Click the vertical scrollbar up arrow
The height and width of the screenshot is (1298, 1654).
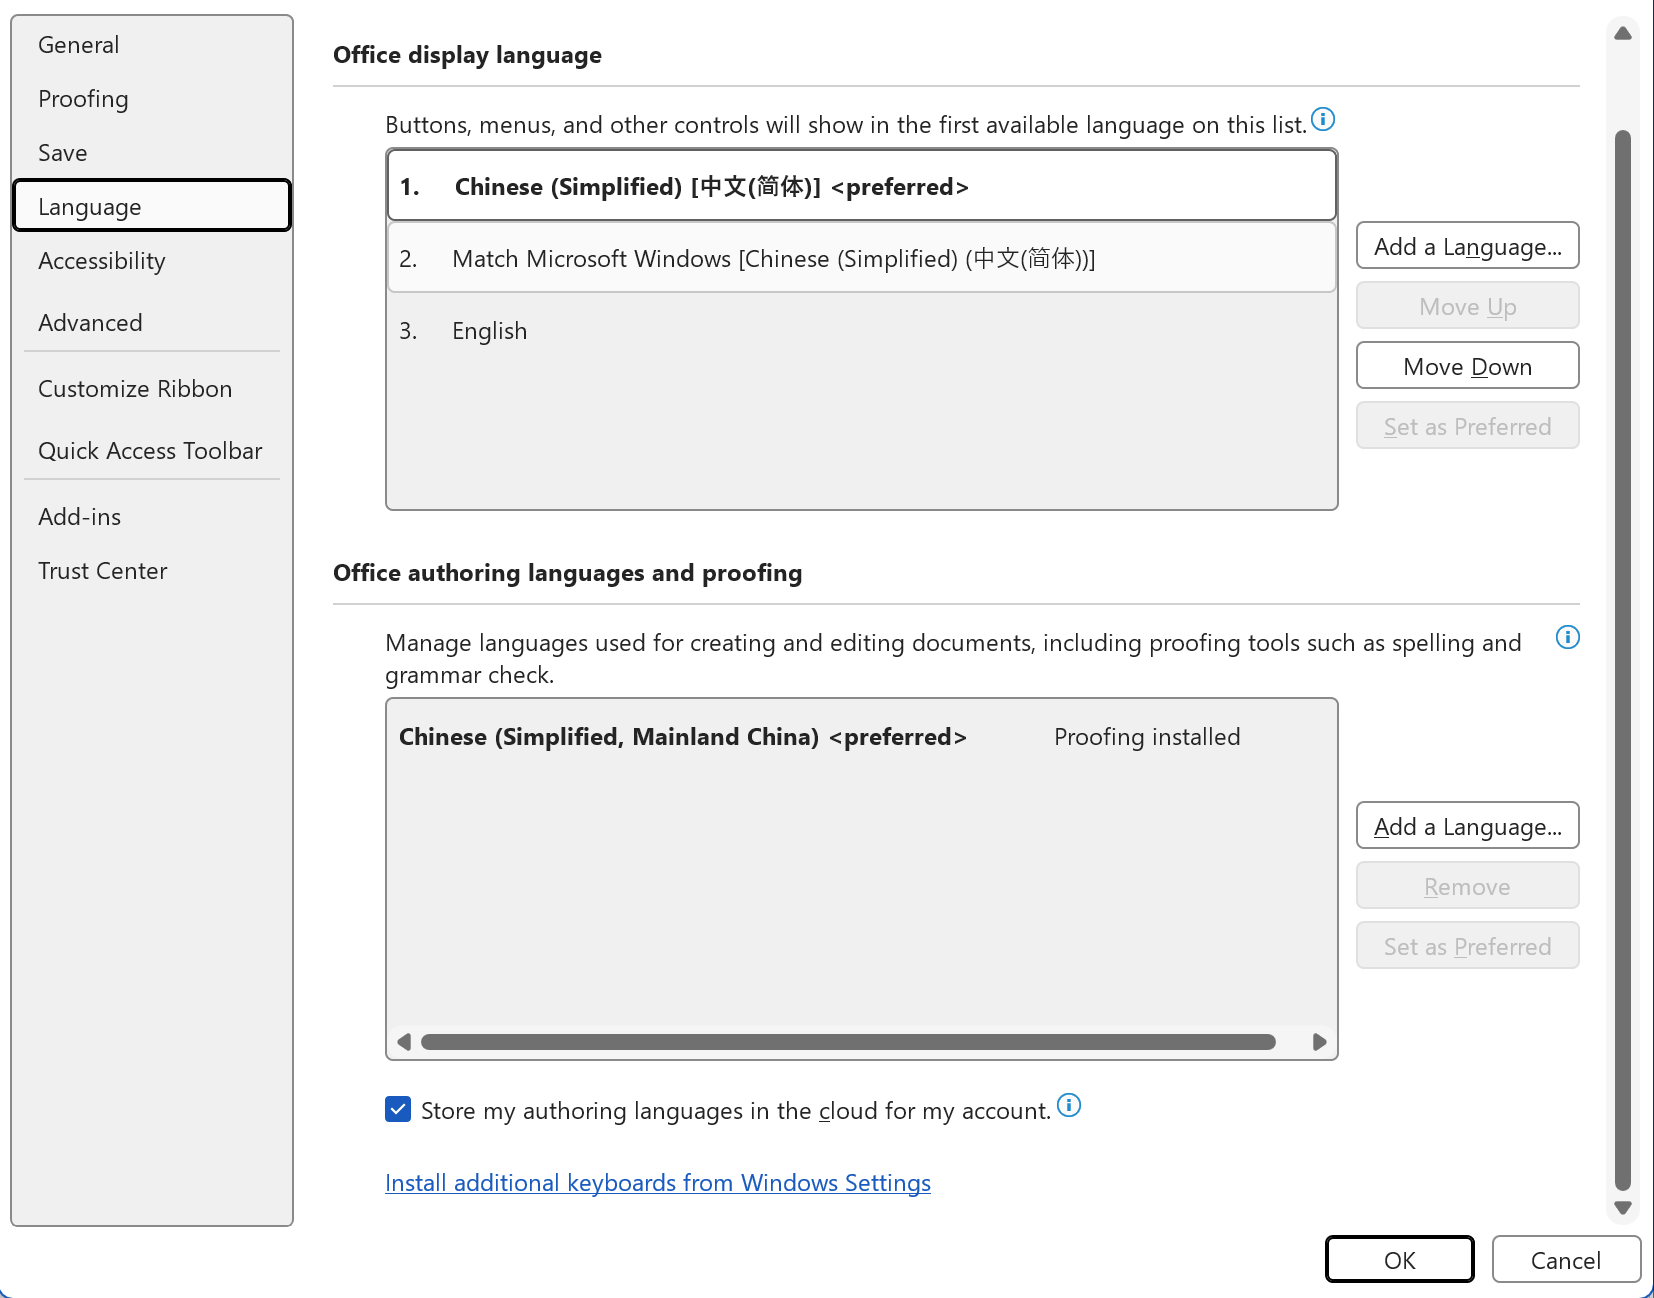pos(1623,34)
